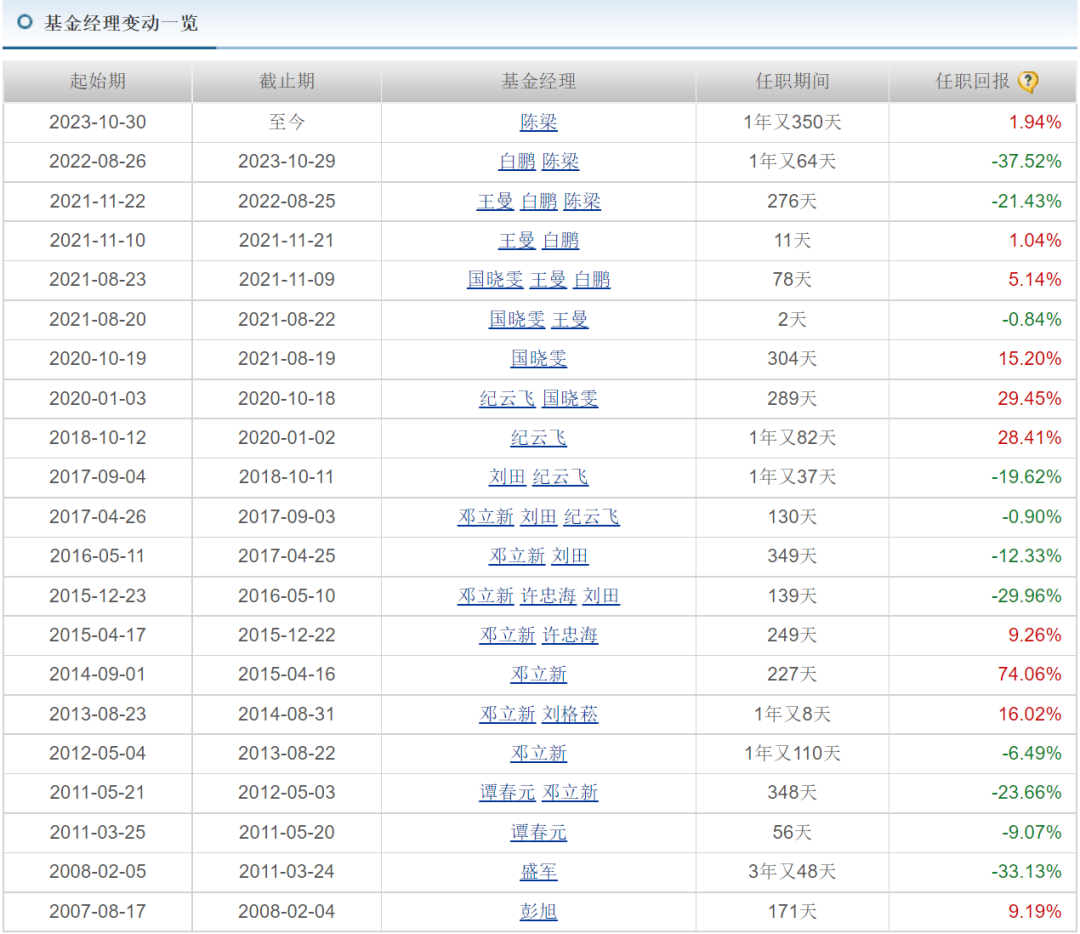This screenshot has width=1080, height=934.
Task: Open 邓立新 link in the 2014-09-01 row
Action: coord(539,674)
